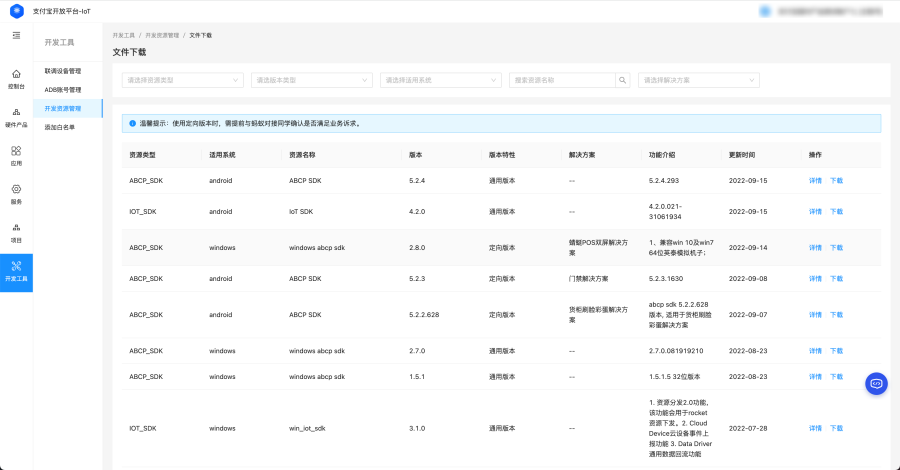Click the IoT SDK resource name cell

pos(301,212)
